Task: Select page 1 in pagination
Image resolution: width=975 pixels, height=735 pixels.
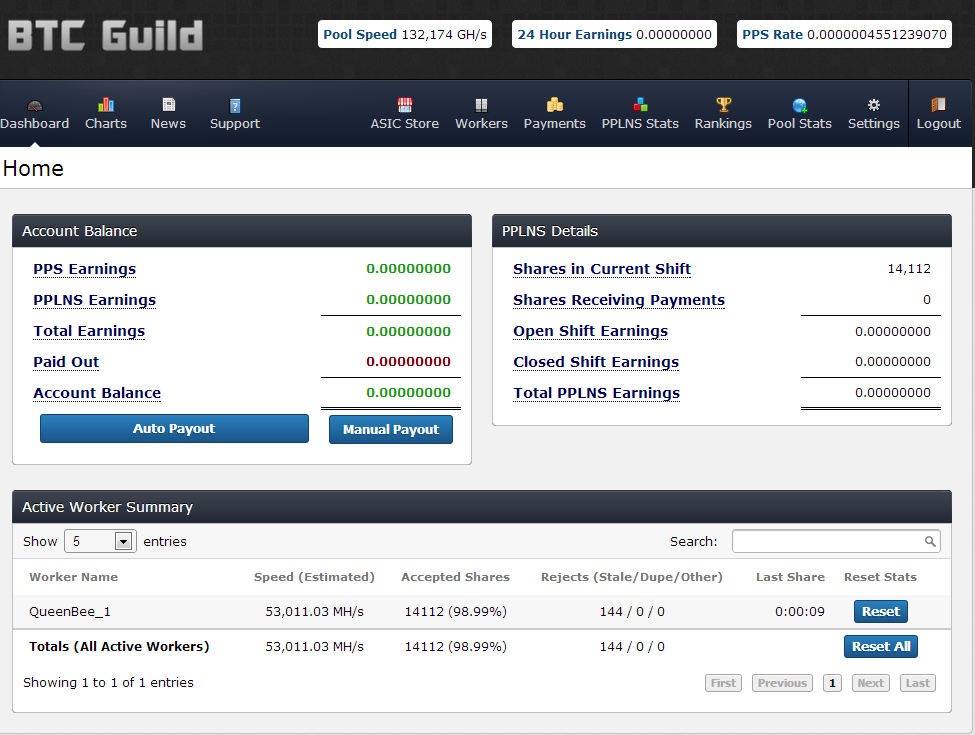Action: 832,683
